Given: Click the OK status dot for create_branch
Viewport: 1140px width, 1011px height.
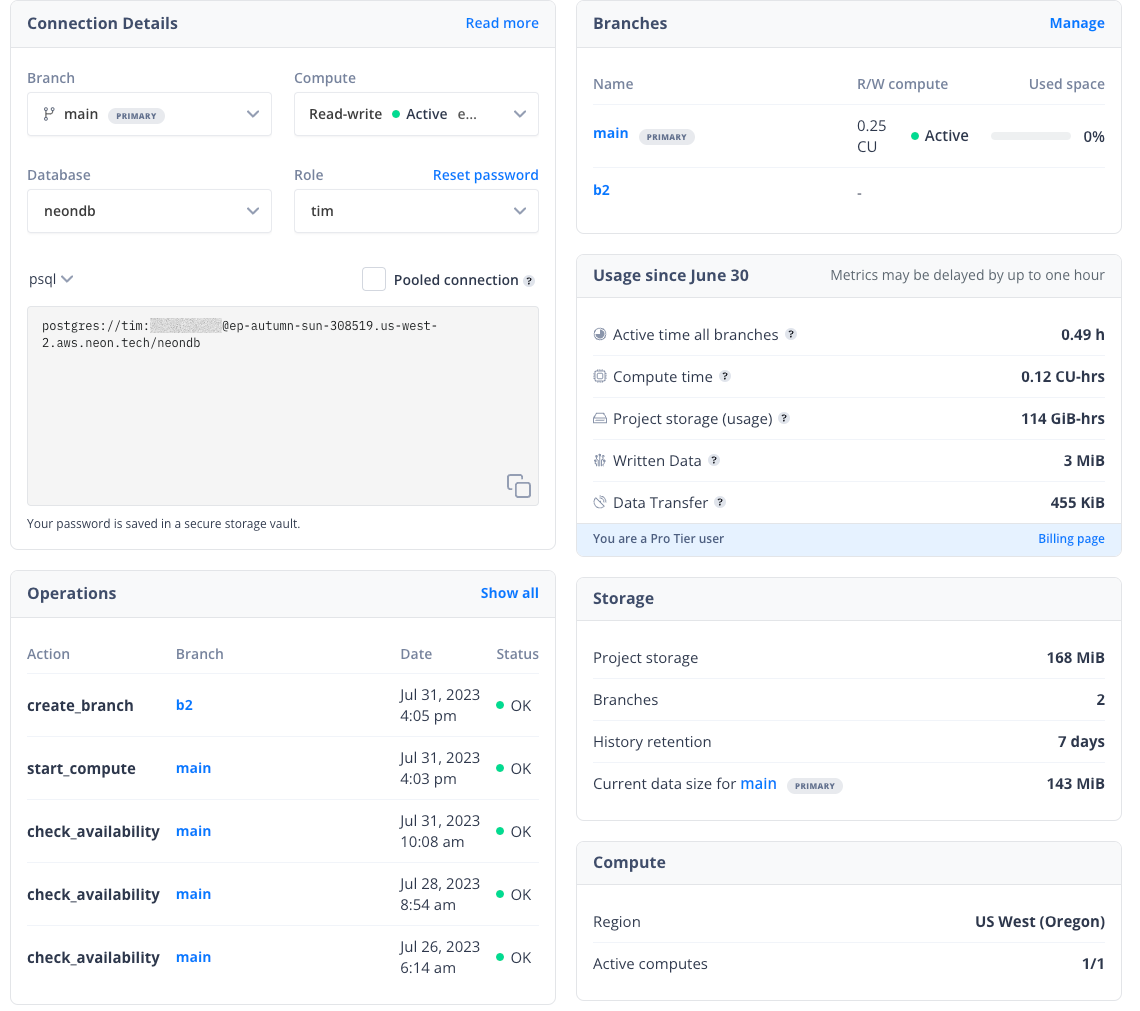Looking at the screenshot, I should pos(499,705).
